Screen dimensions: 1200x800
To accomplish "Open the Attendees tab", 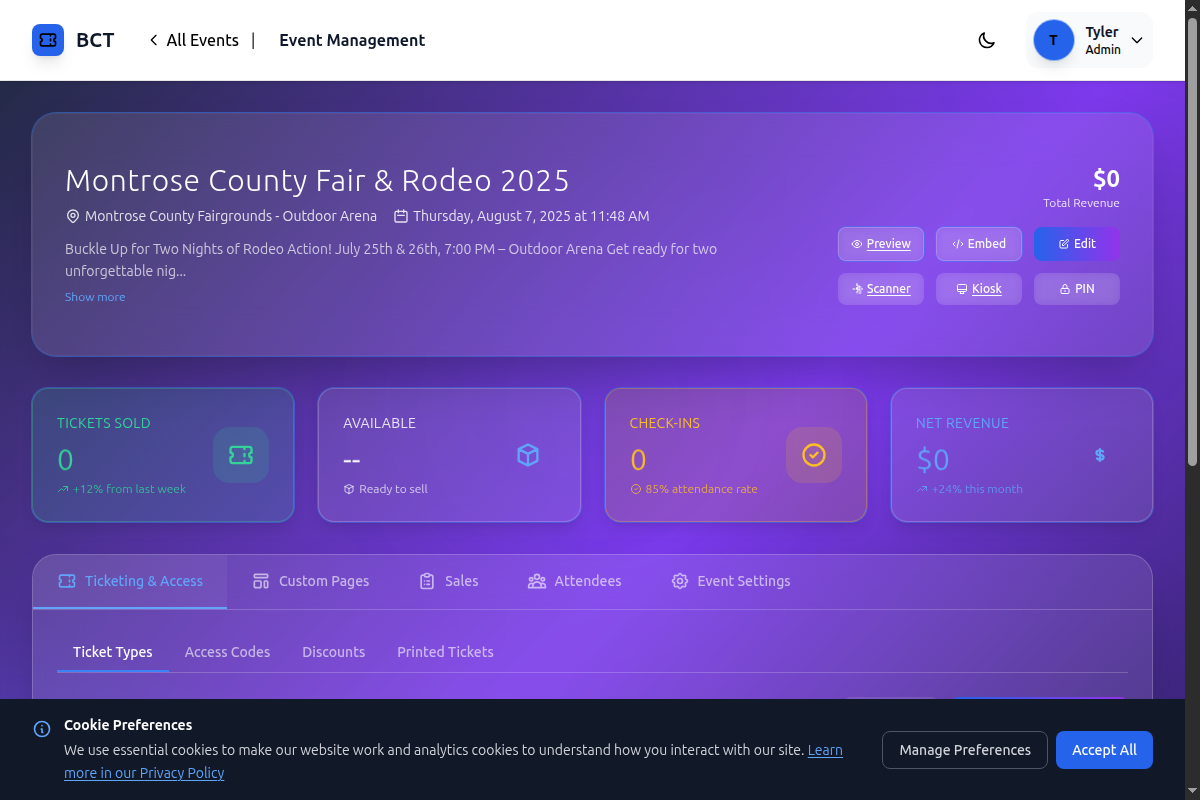I will [x=574, y=581].
